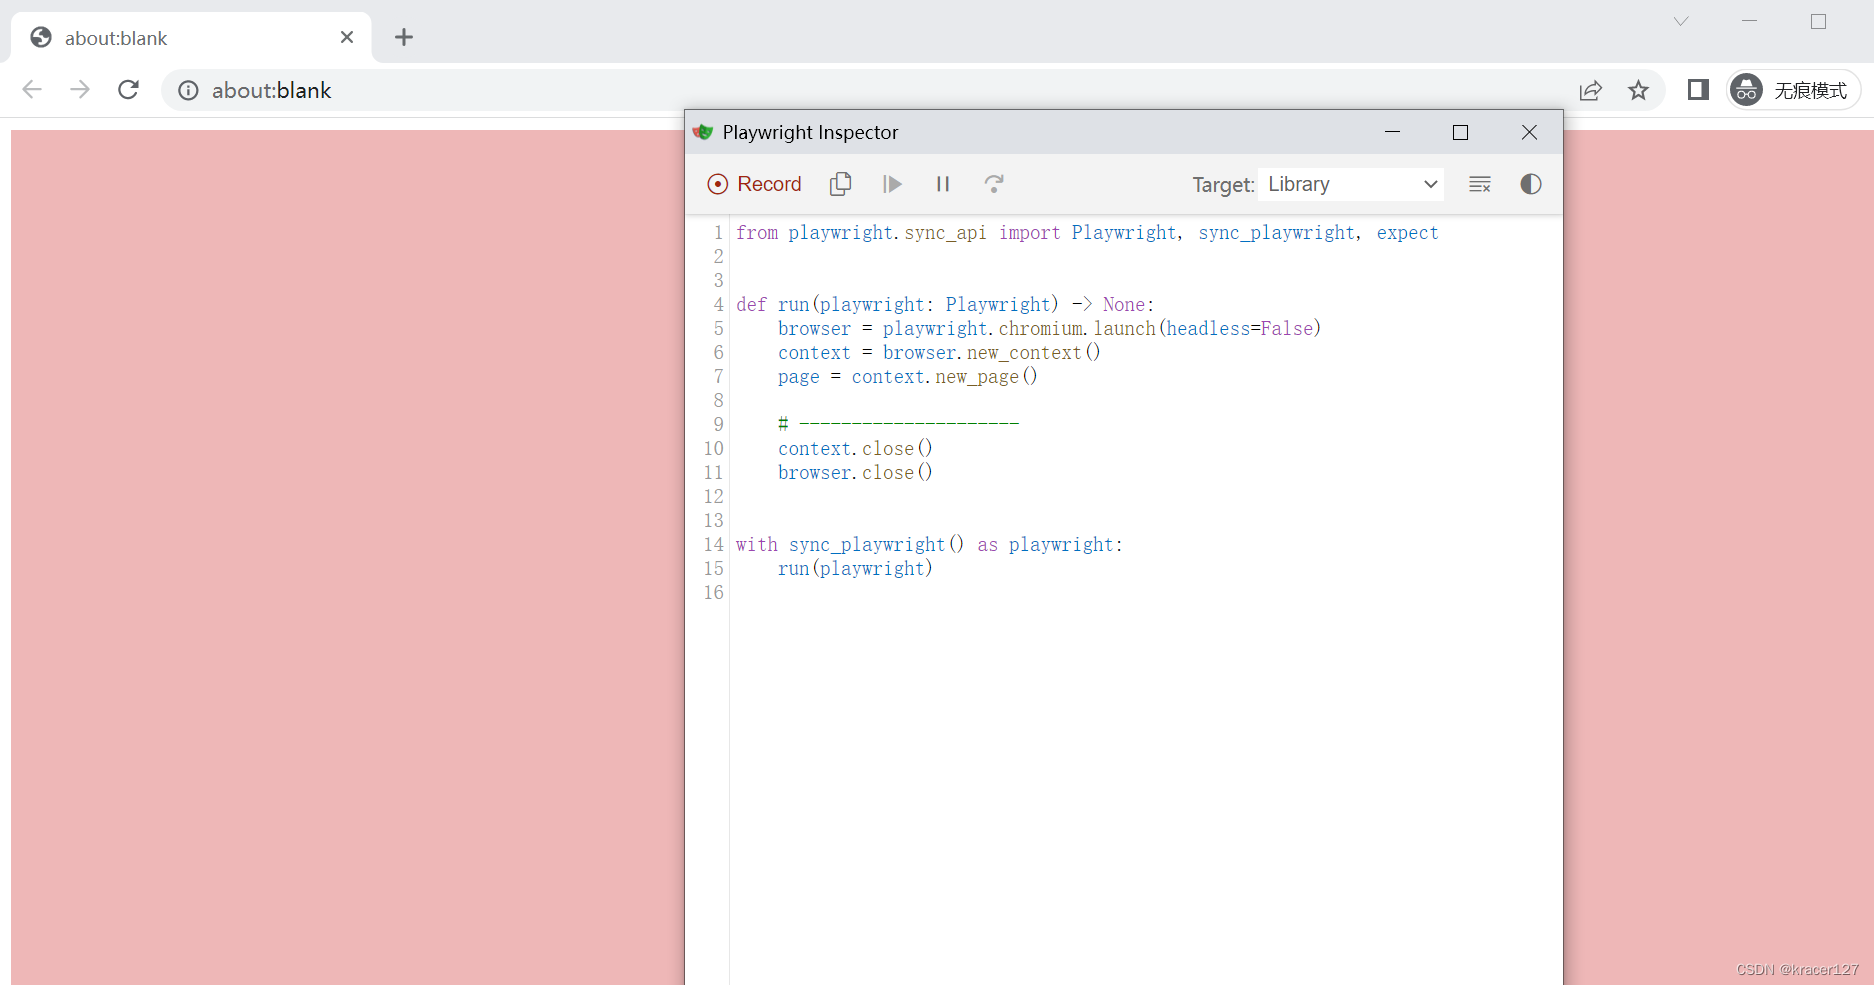The width and height of the screenshot is (1874, 985).
Task: Click the 'run(playwright)' code line
Action: (x=855, y=568)
